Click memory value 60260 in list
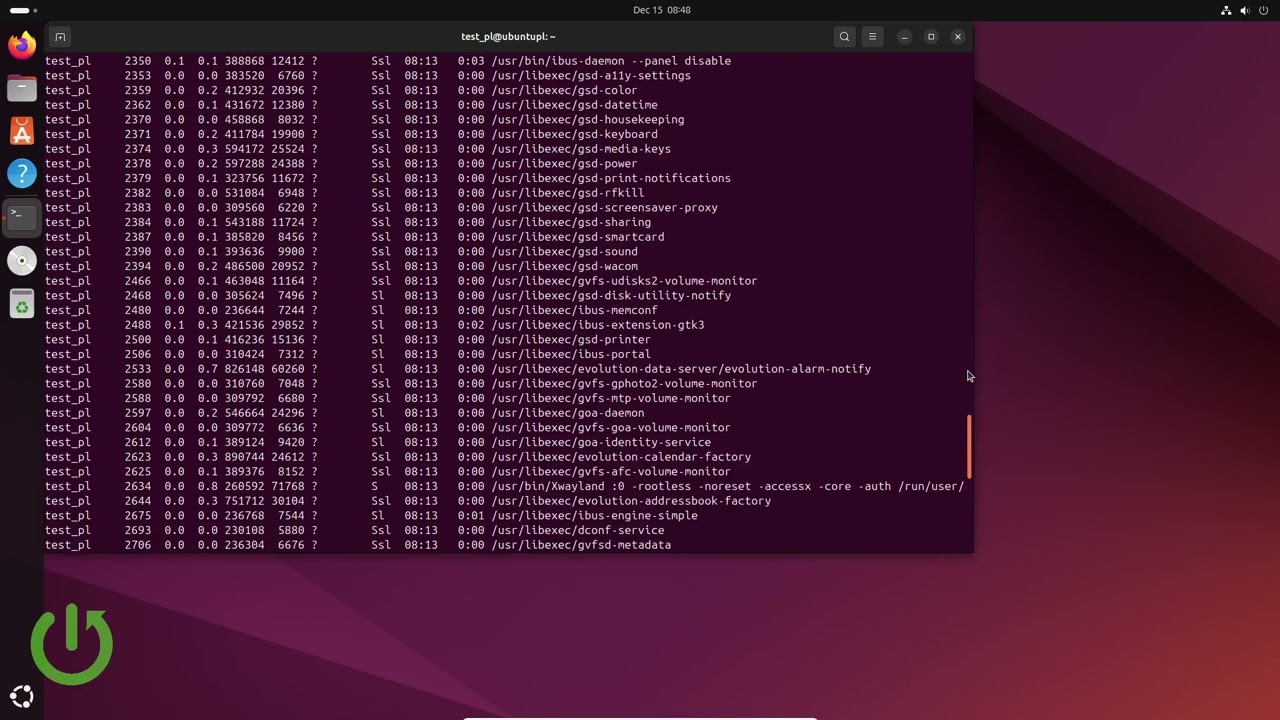This screenshot has width=1280, height=720. pyautogui.click(x=287, y=369)
